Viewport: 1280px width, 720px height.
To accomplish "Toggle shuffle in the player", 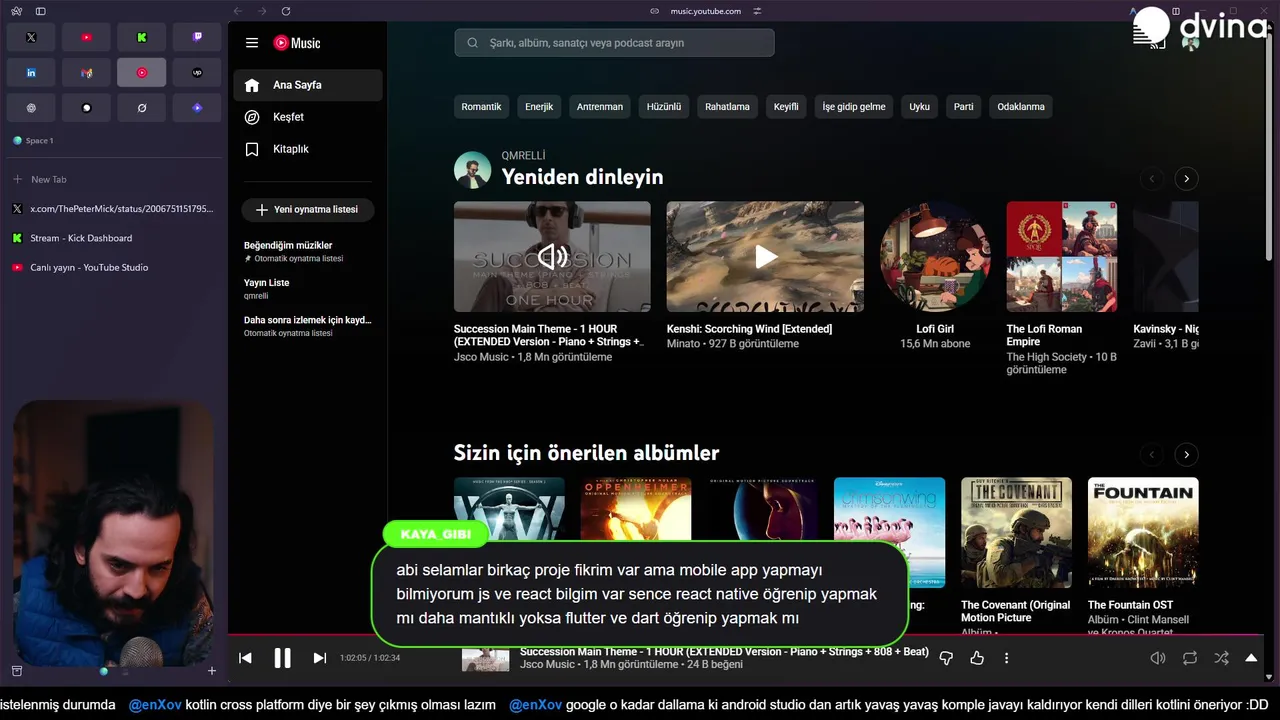I will pyautogui.click(x=1221, y=658).
